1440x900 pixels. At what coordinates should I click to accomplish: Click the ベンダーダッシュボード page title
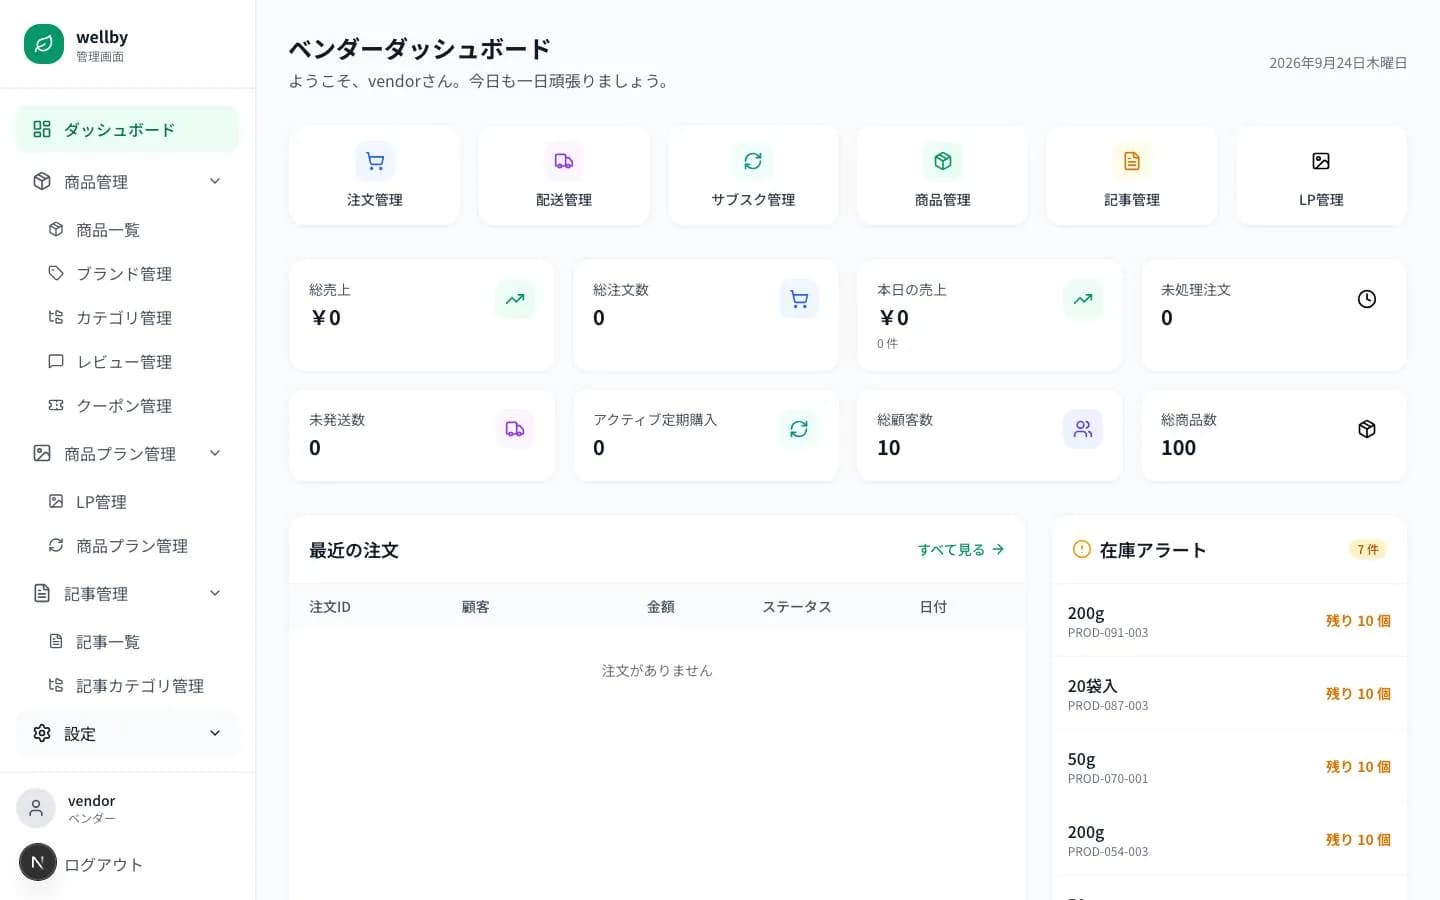pos(420,49)
